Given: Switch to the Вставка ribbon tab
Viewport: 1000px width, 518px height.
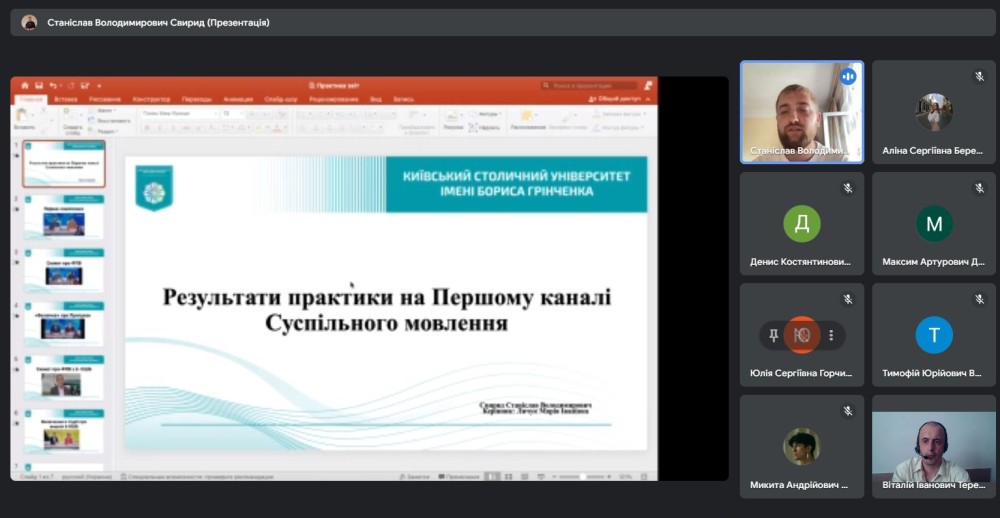Looking at the screenshot, I should (x=66, y=100).
